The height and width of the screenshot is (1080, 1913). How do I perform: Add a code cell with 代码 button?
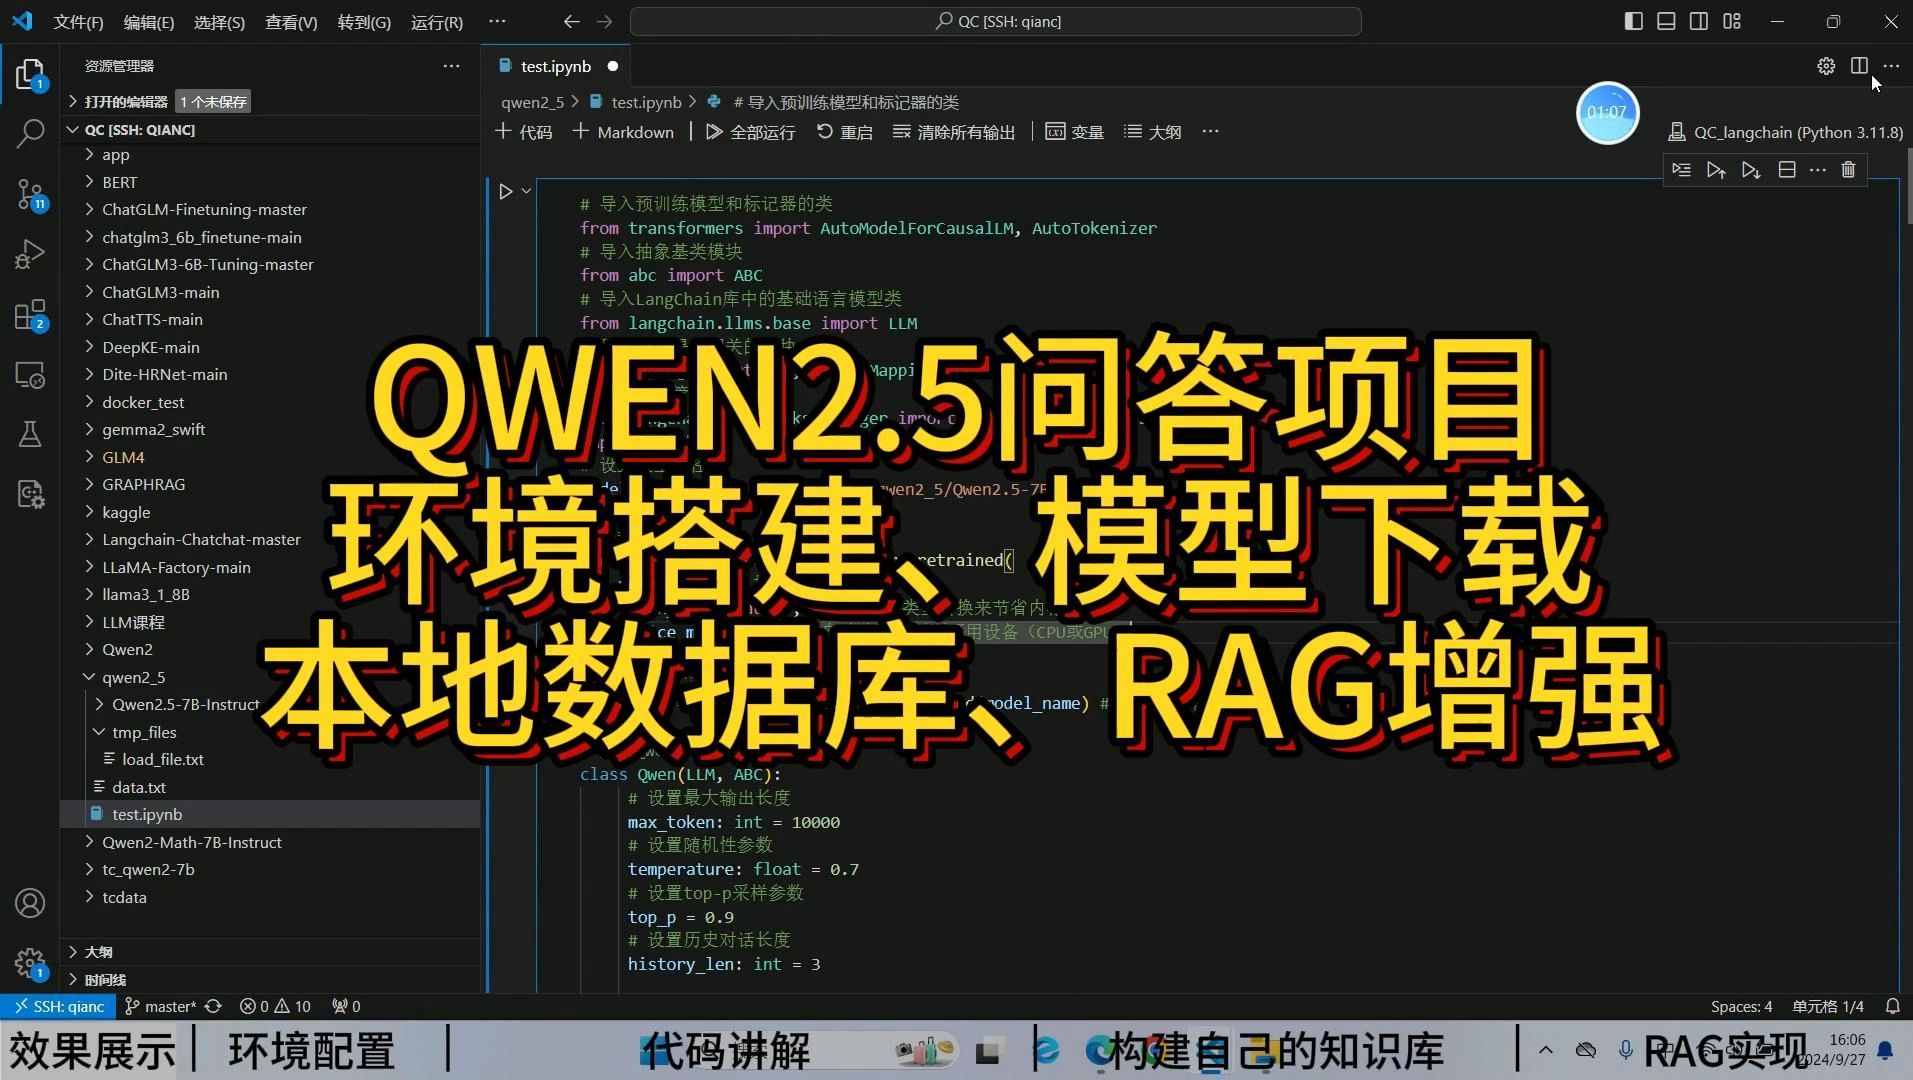523,132
